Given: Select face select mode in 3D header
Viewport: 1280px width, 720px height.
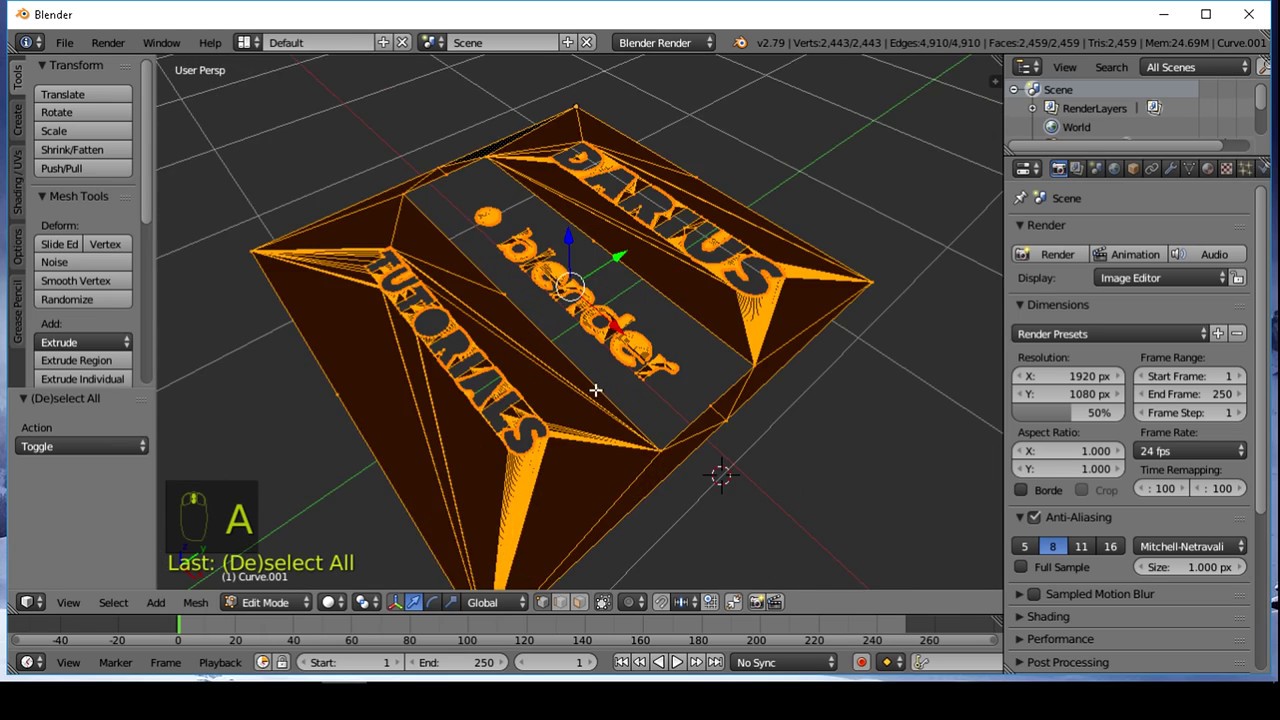Looking at the screenshot, I should click(579, 602).
